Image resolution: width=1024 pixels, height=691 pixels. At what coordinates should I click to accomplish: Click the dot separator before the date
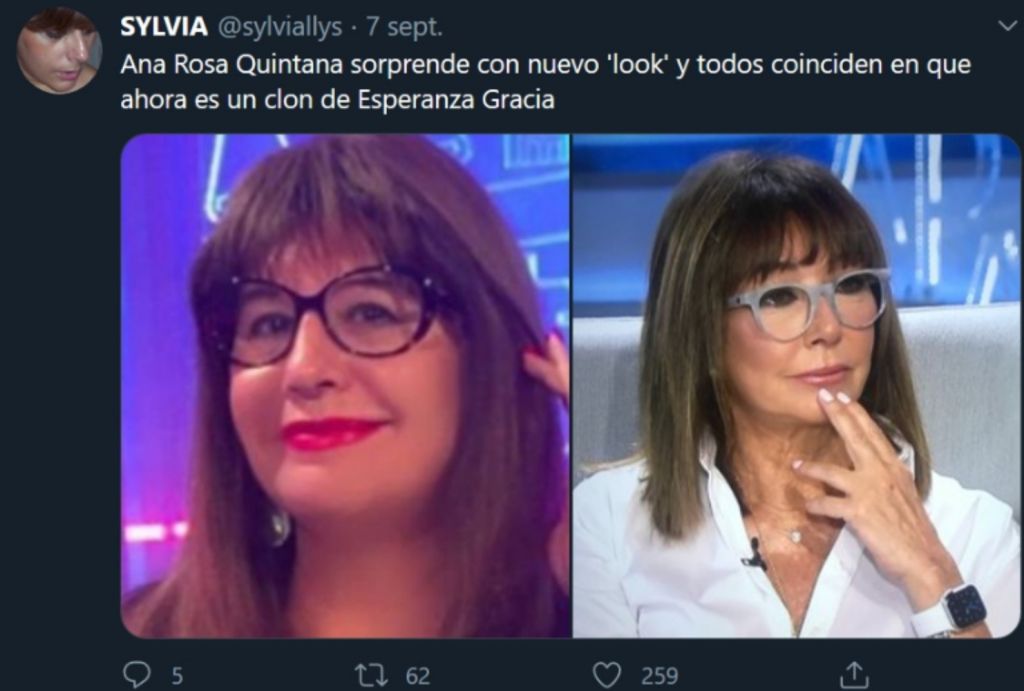(353, 28)
